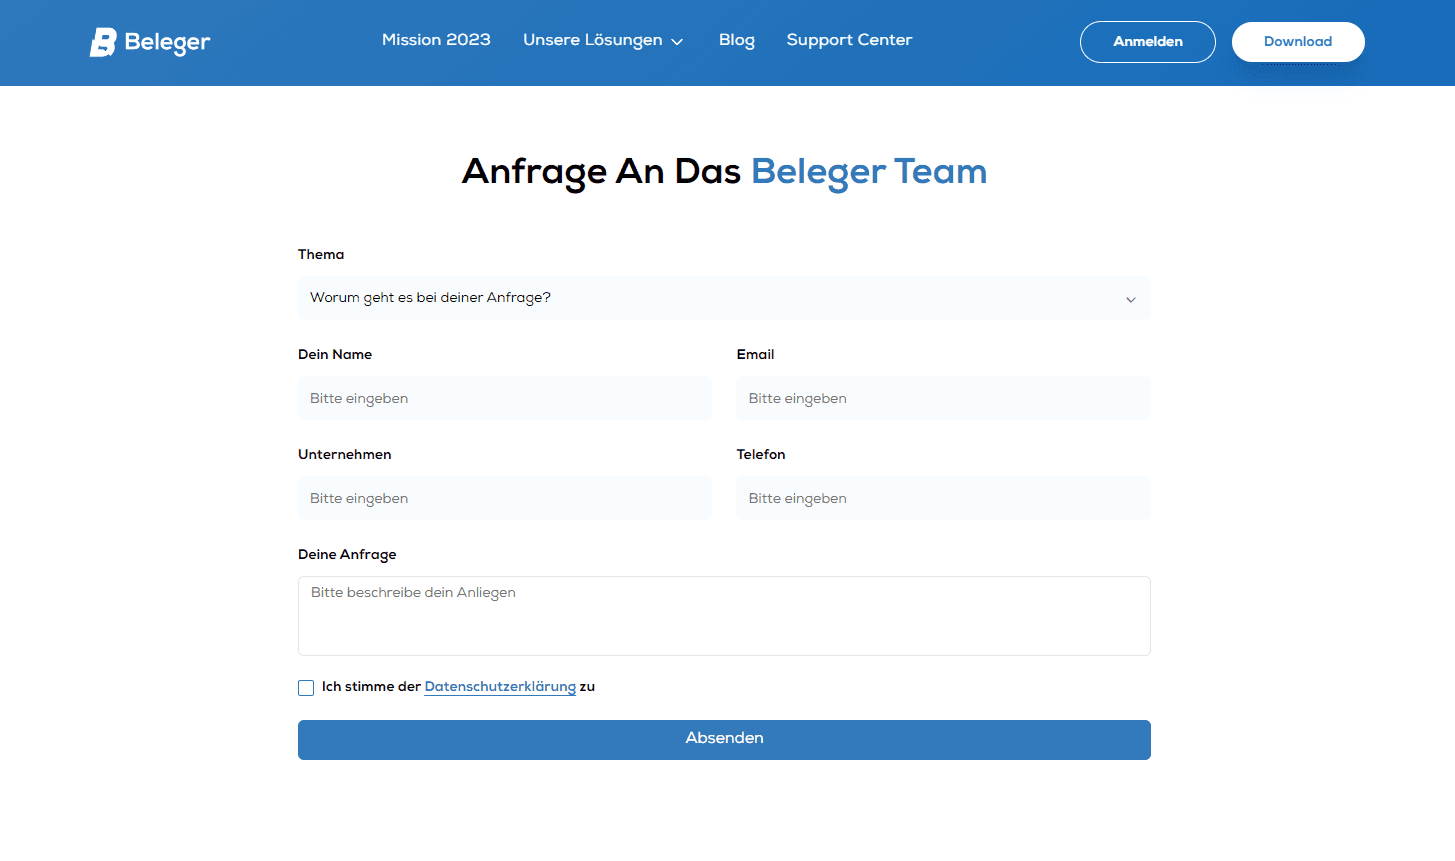Click the Unternehmen input field
Image resolution: width=1455 pixels, height=861 pixels.
pos(504,498)
